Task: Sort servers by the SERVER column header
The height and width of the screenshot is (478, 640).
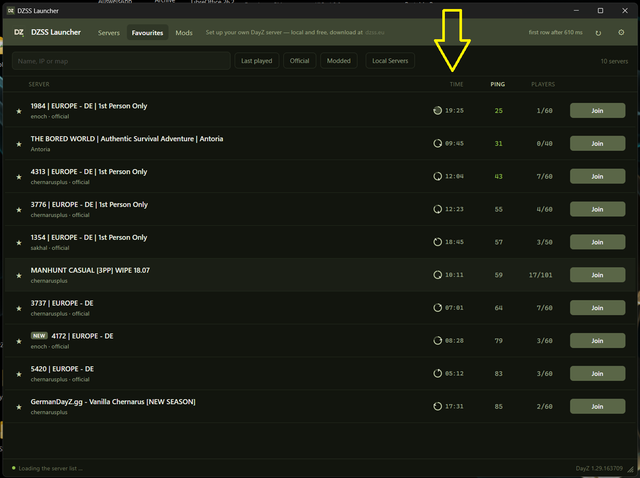Action: (x=39, y=84)
